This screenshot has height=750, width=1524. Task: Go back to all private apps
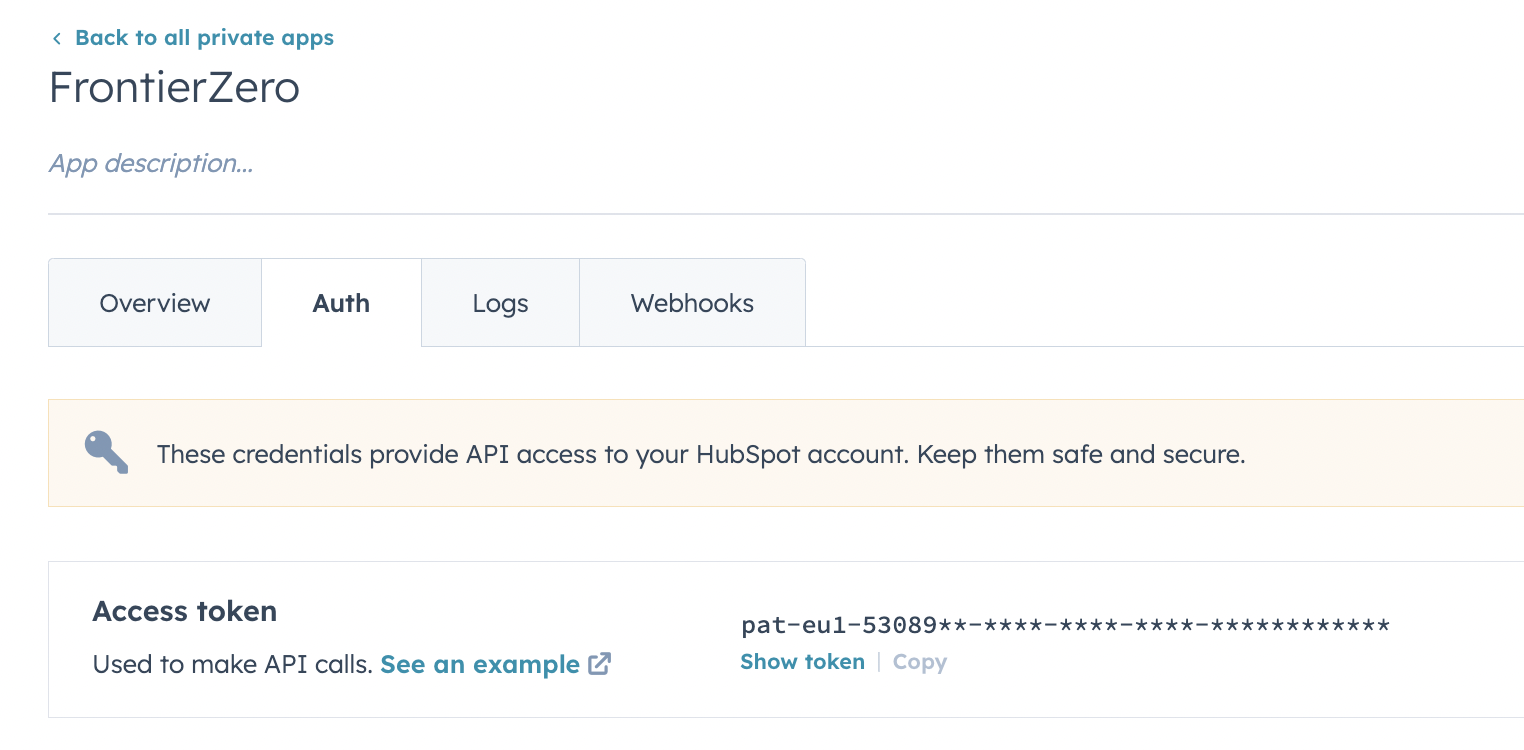[204, 38]
